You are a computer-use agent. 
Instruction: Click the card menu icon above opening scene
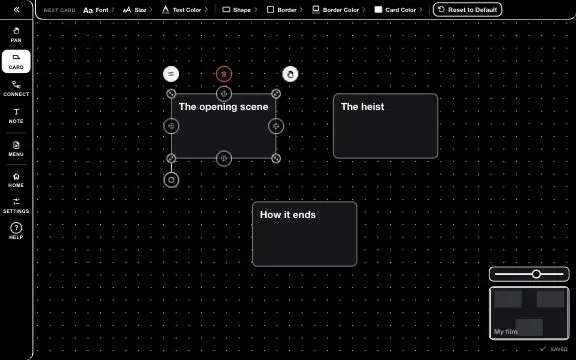[171, 74]
